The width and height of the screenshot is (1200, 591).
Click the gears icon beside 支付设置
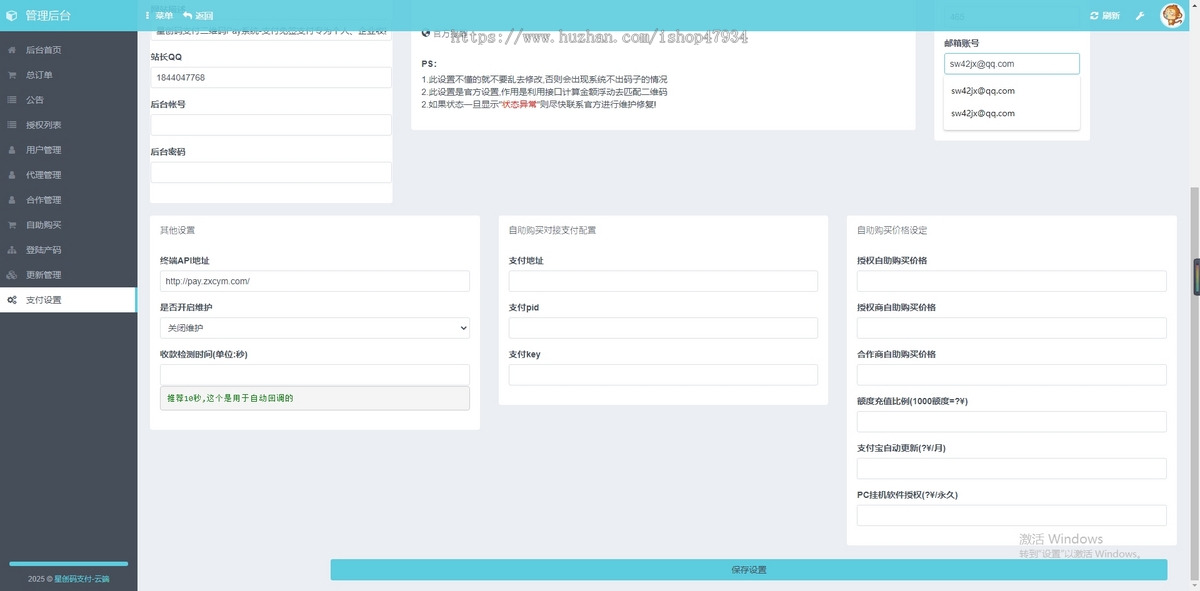pos(12,300)
